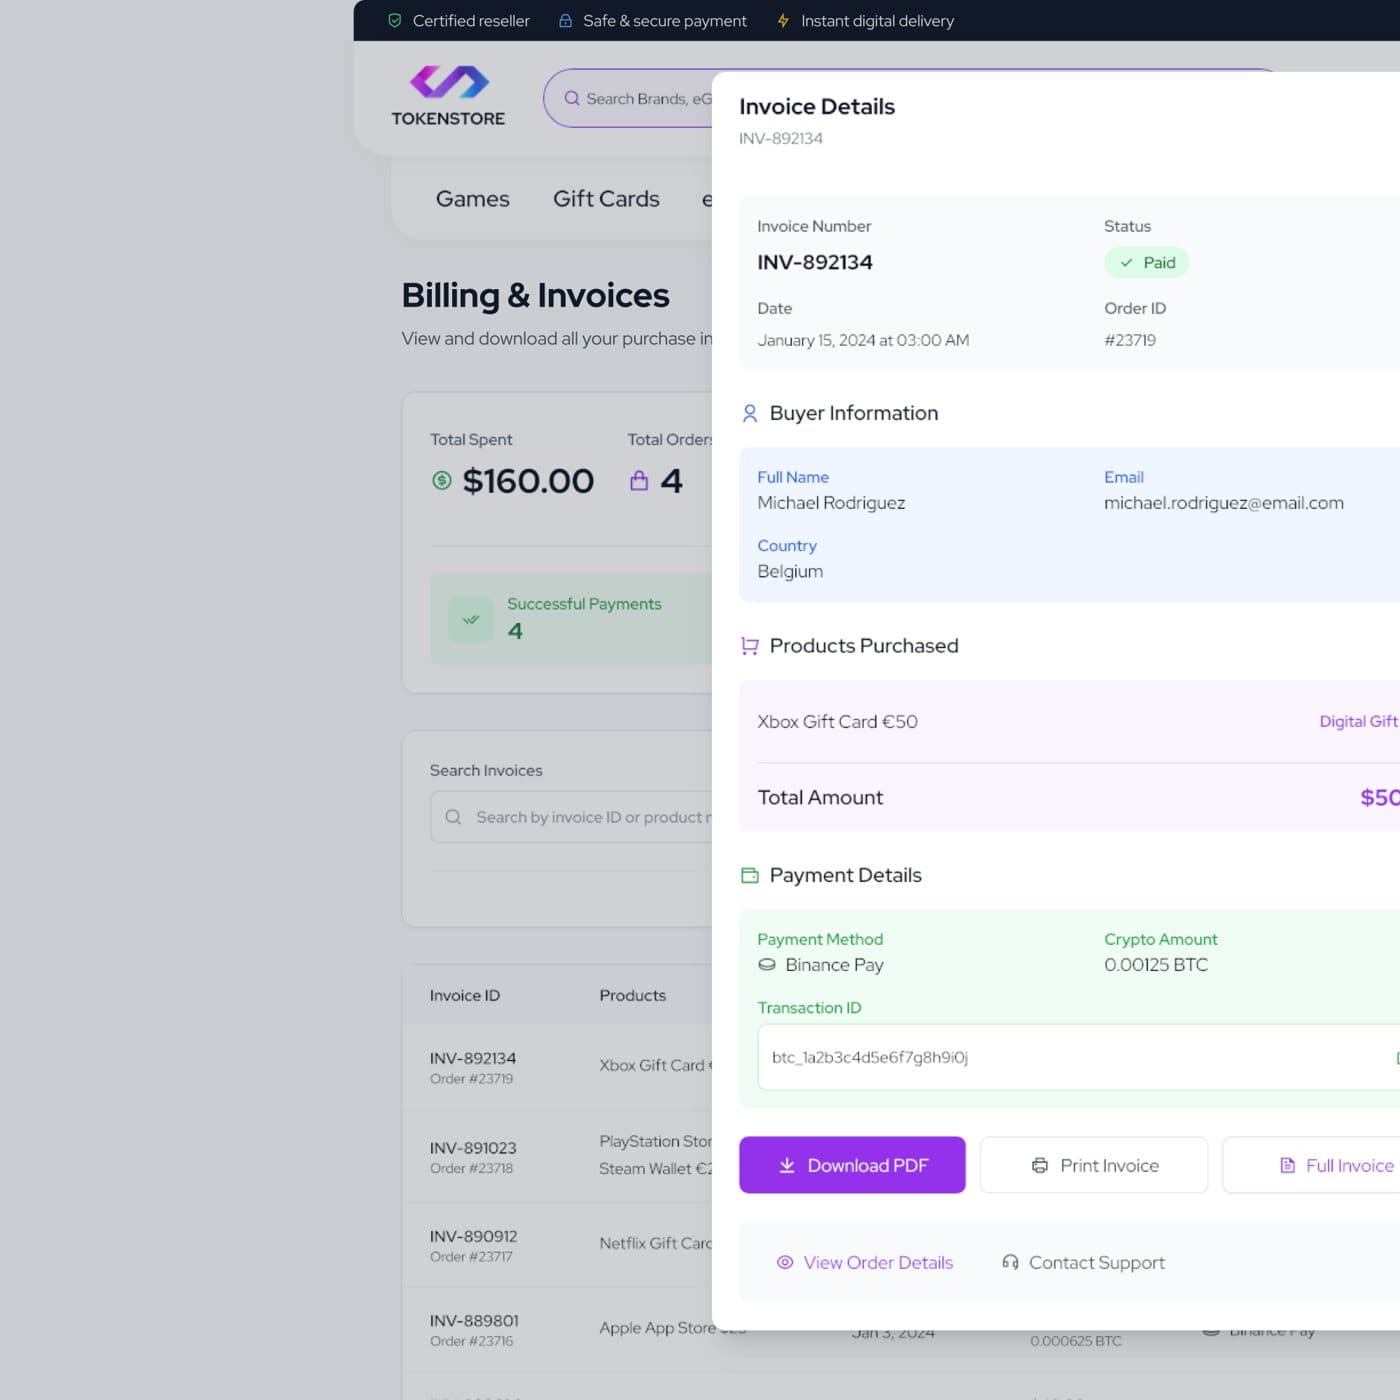Screen dimensions: 1400x1400
Task: Click the country value Belgium
Action: click(x=790, y=571)
